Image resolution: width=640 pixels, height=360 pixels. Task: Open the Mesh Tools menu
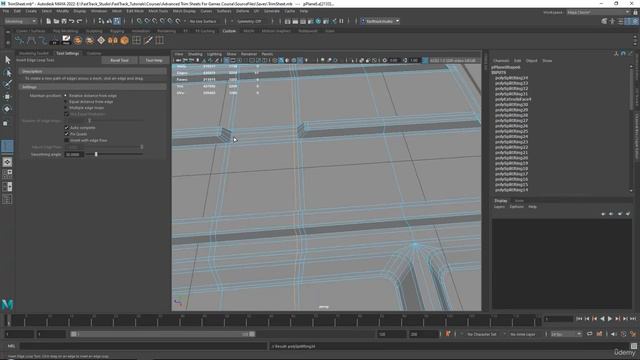click(158, 11)
